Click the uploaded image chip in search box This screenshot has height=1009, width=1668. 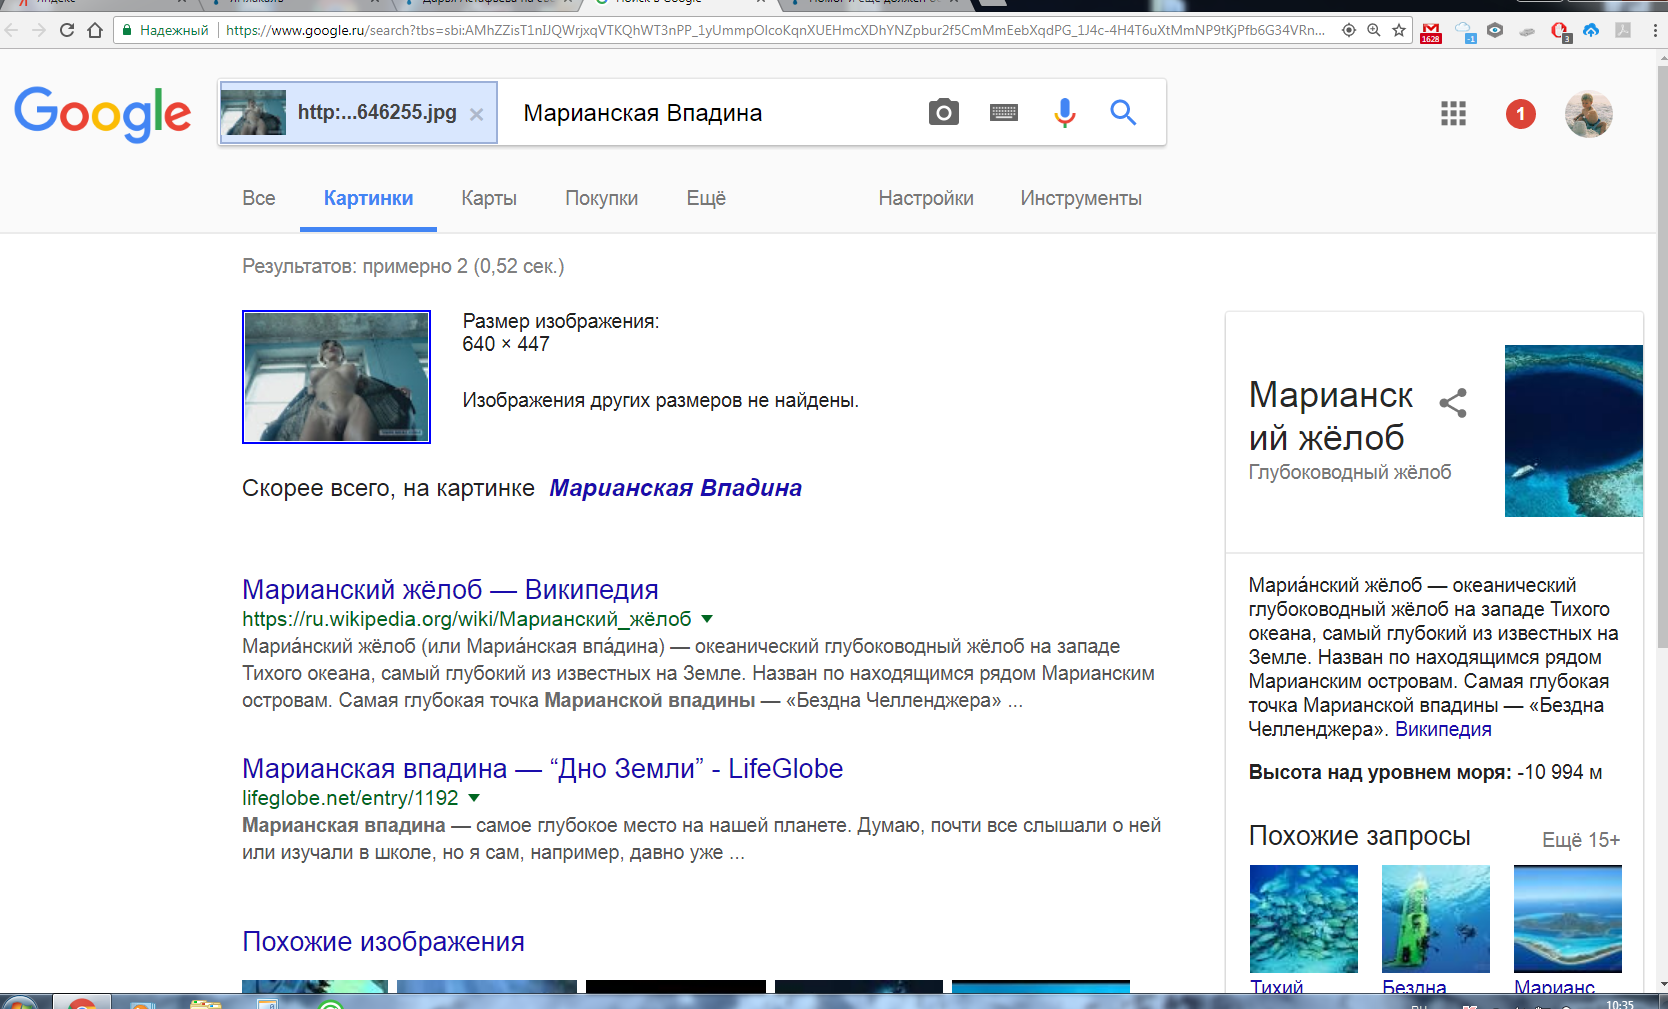tap(358, 113)
